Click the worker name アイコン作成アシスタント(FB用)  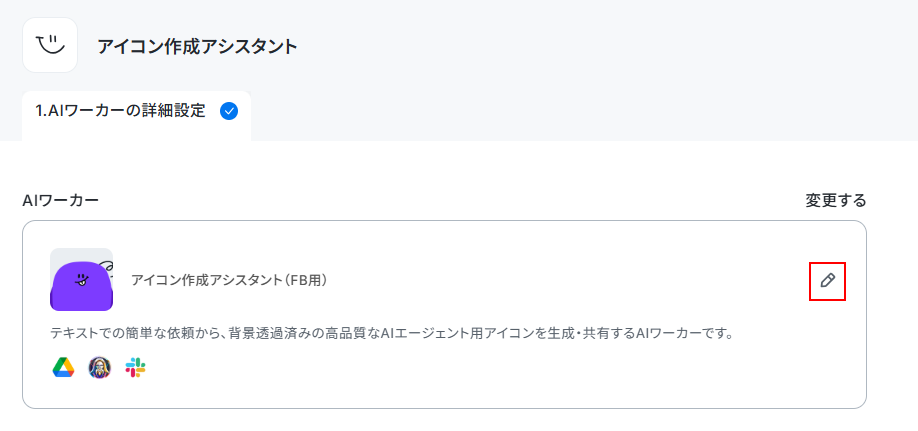coord(229,281)
